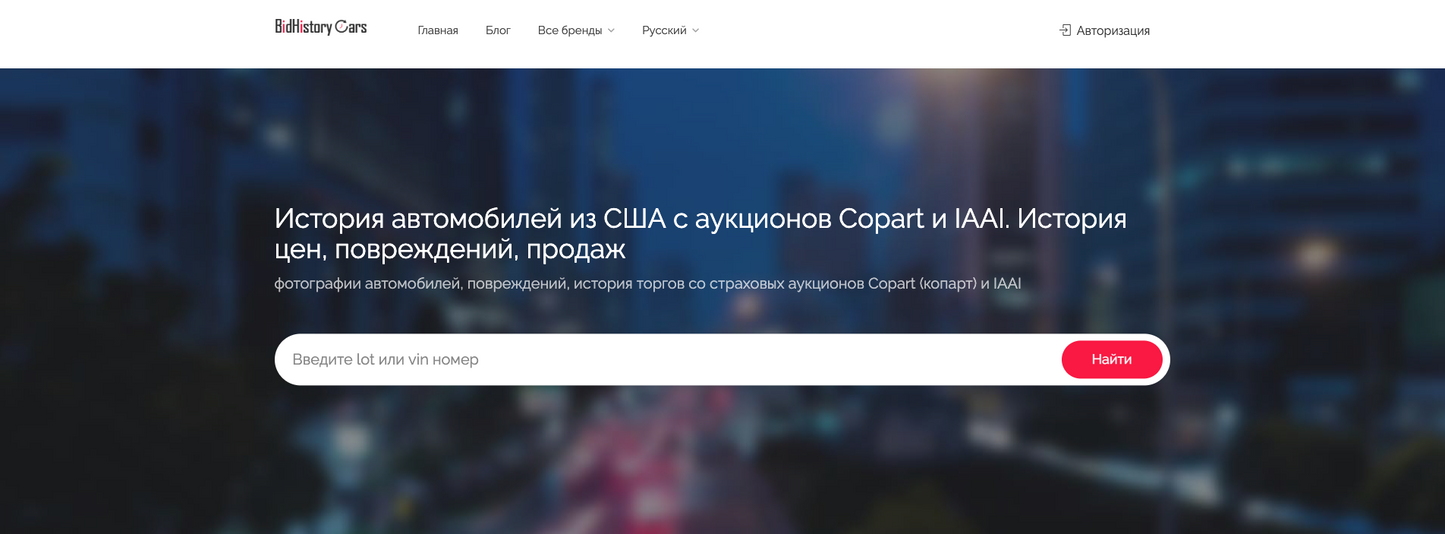Click the word IAAI ending the subtitle

coord(1007,284)
